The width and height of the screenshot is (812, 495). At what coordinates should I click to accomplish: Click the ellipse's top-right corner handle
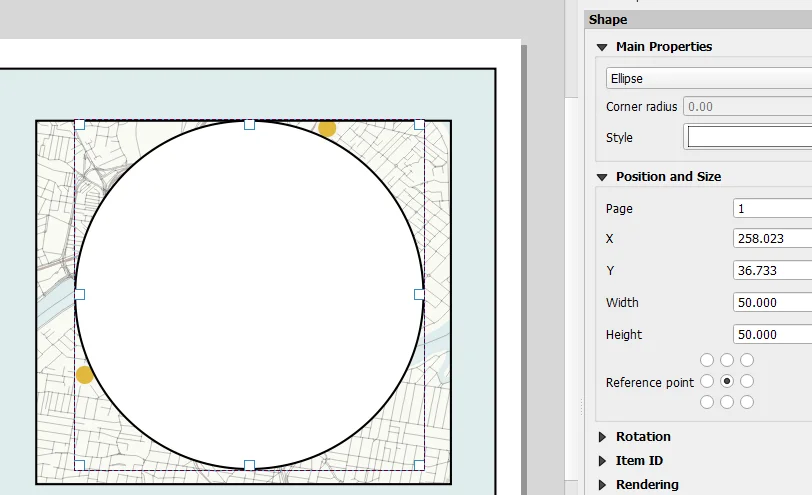tap(419, 125)
